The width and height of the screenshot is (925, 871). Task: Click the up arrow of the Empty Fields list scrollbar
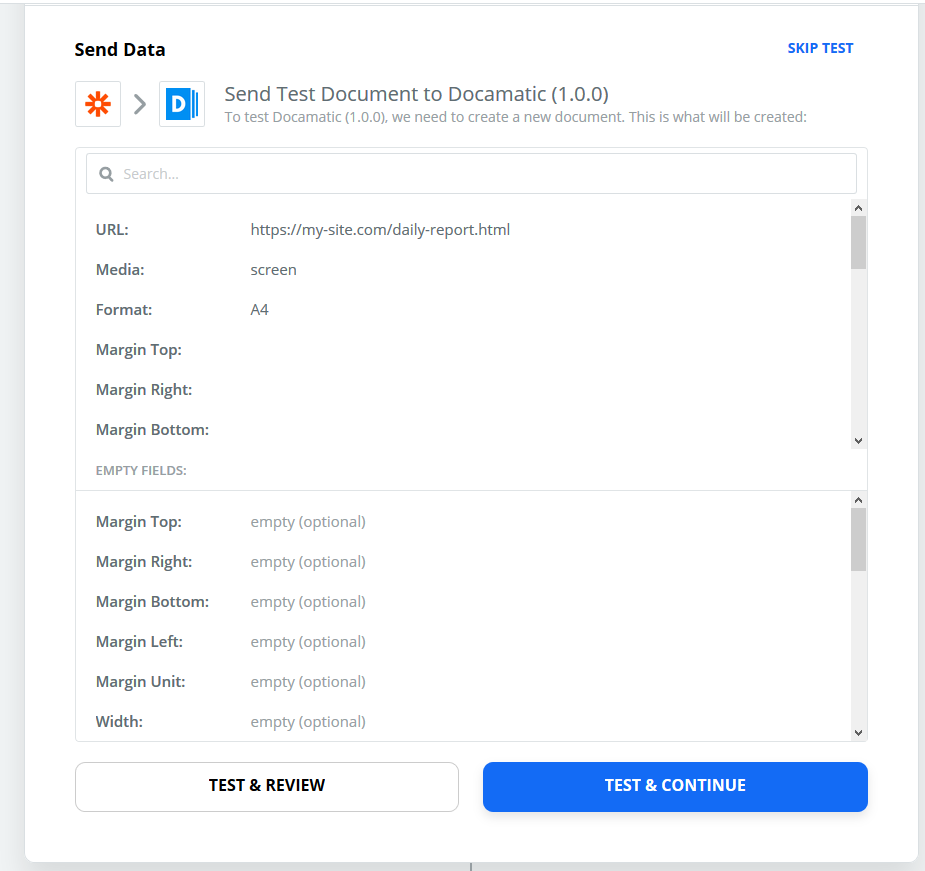(x=858, y=500)
